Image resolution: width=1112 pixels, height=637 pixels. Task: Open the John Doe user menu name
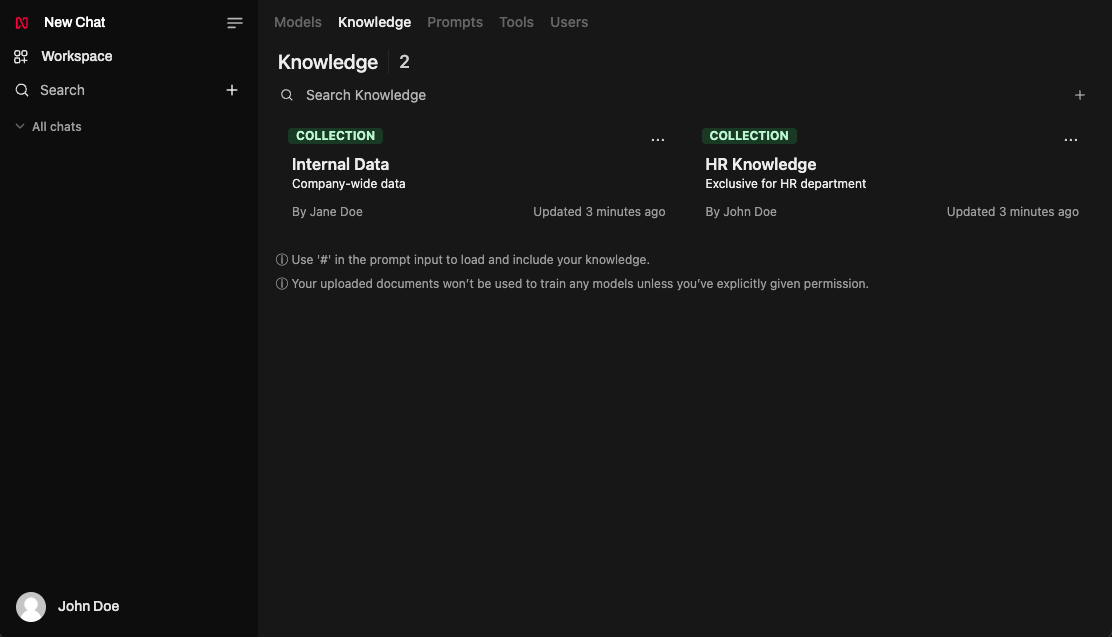coord(89,606)
